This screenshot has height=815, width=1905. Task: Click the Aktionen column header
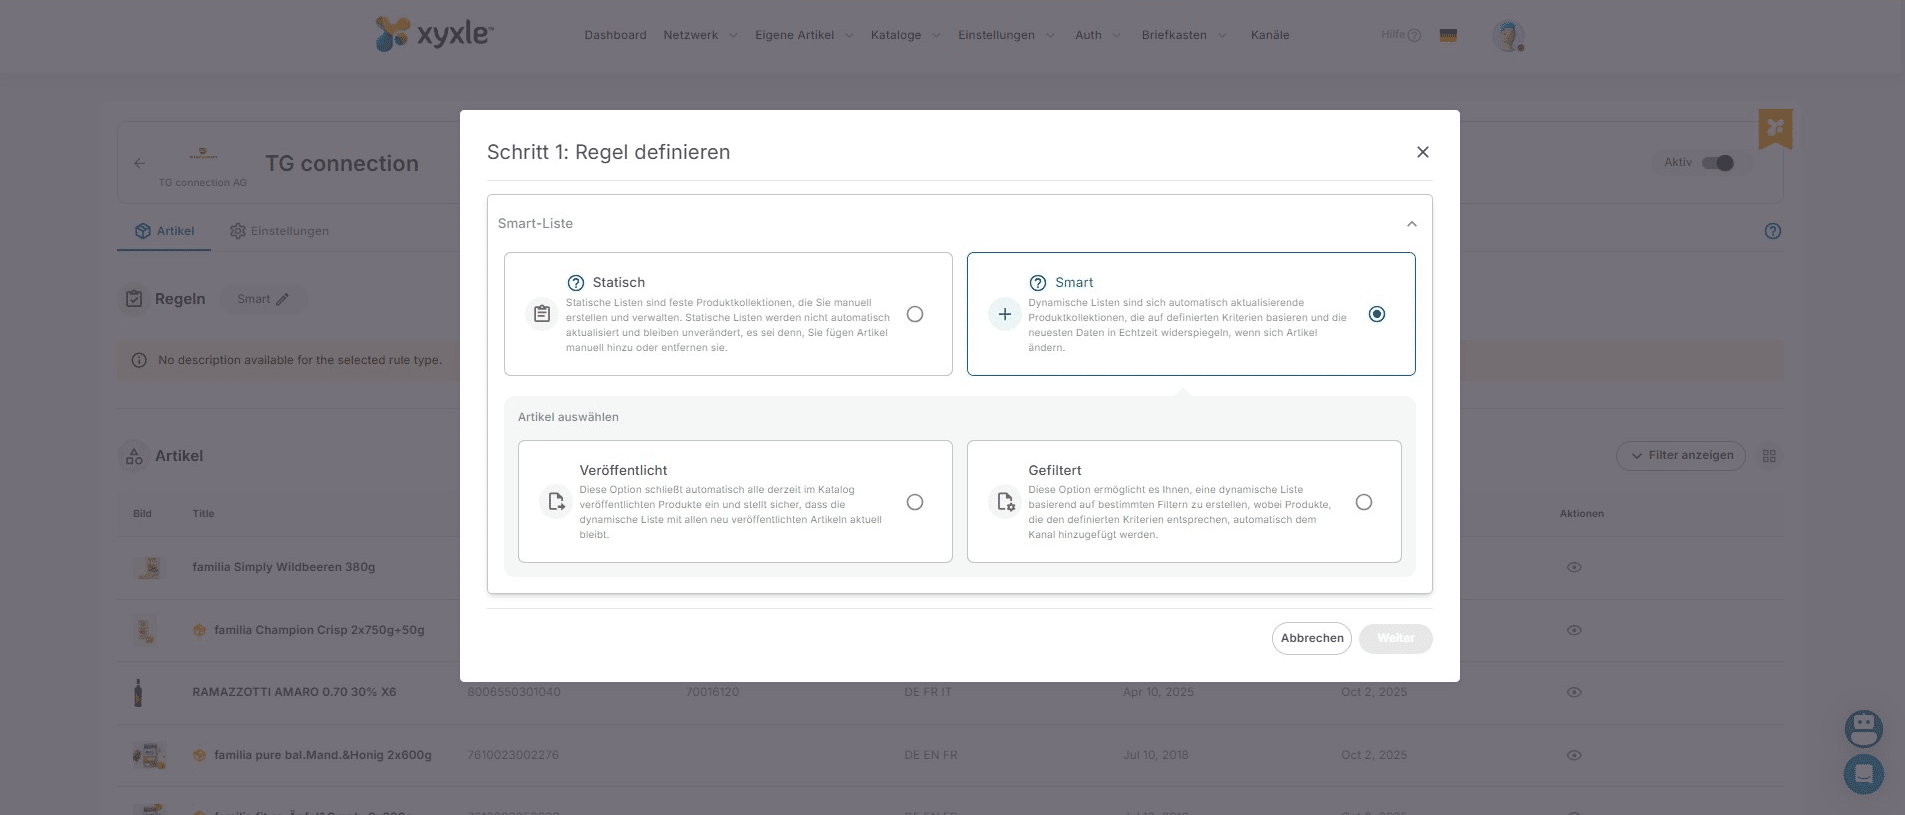[x=1581, y=514]
